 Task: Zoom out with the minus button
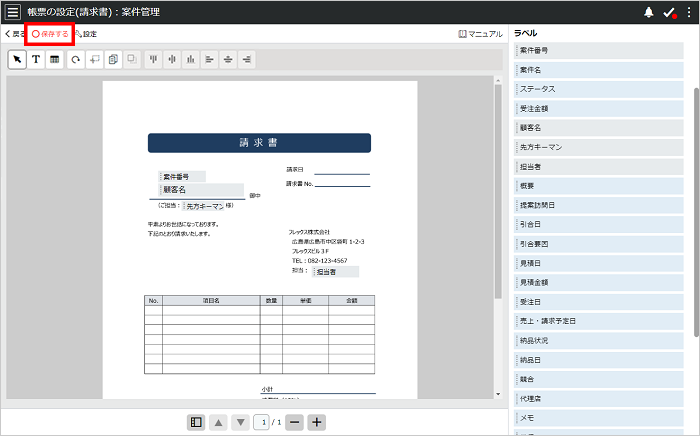tap(294, 422)
